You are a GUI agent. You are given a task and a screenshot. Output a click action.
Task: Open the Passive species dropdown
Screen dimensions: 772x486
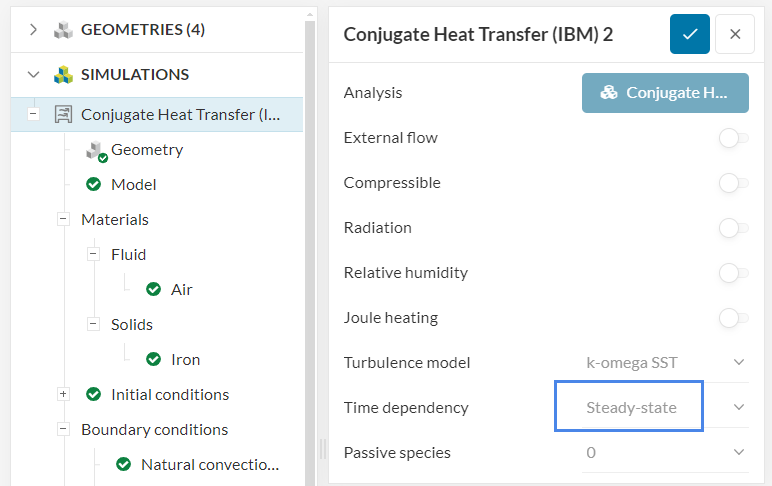click(665, 452)
